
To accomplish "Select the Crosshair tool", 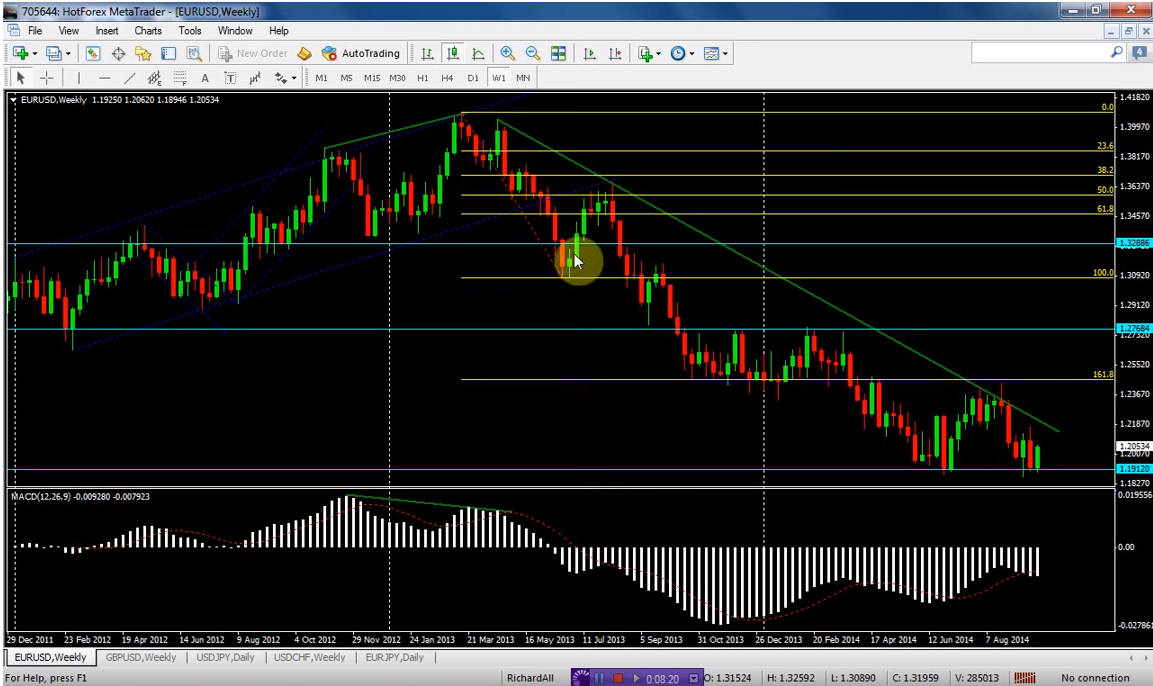I will tap(46, 77).
